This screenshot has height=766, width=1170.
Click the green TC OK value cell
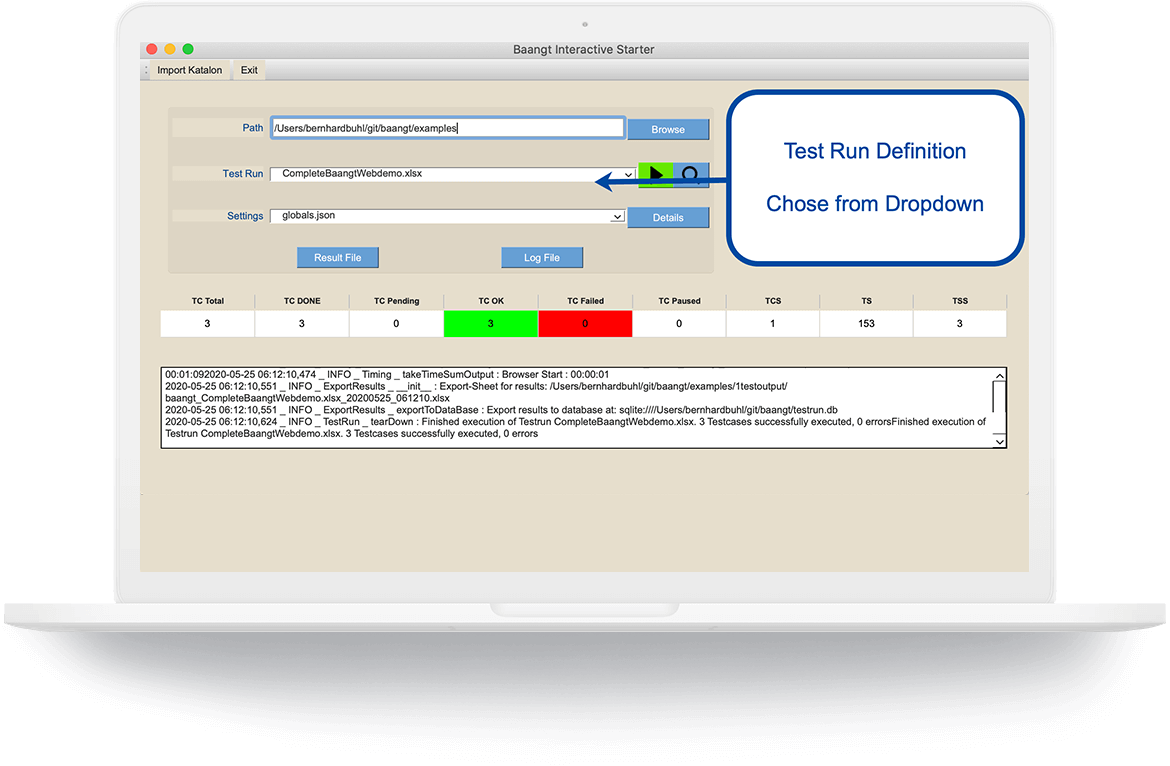pos(490,324)
